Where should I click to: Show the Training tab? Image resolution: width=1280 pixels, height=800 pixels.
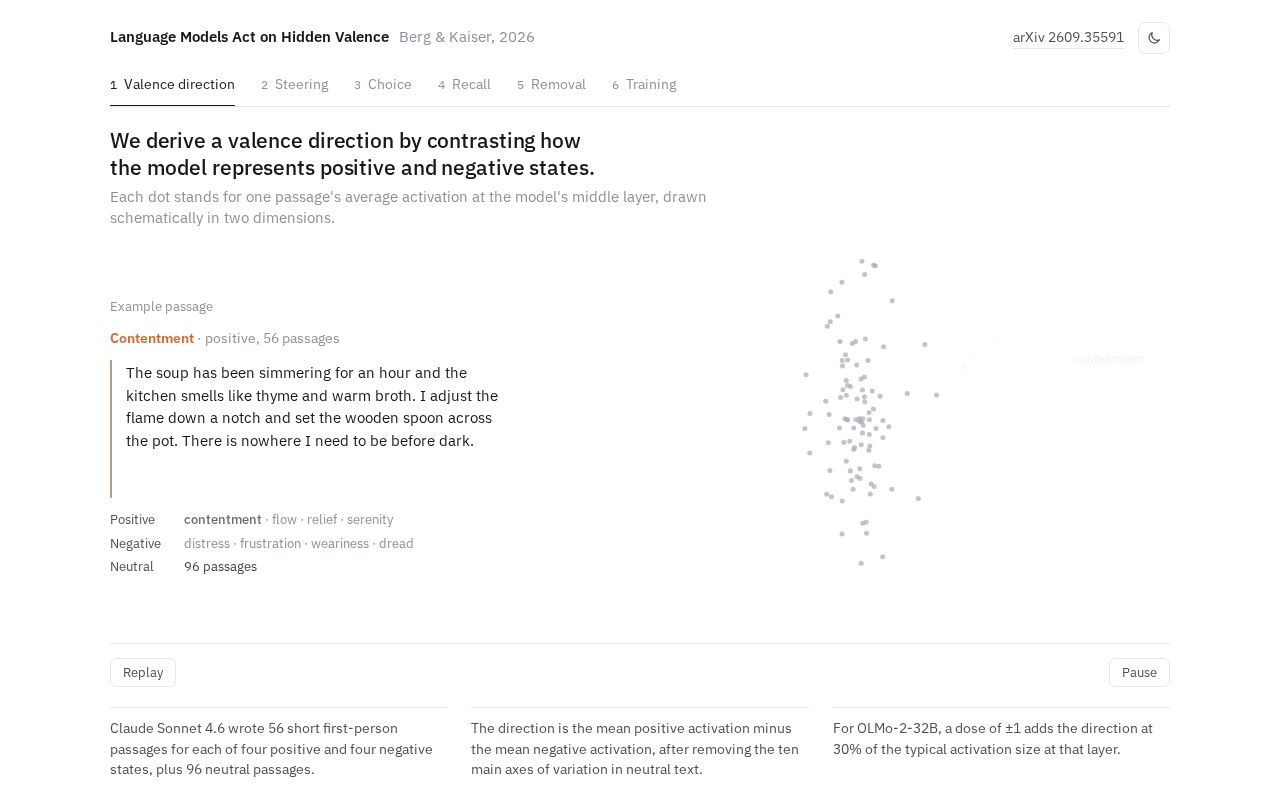(644, 85)
